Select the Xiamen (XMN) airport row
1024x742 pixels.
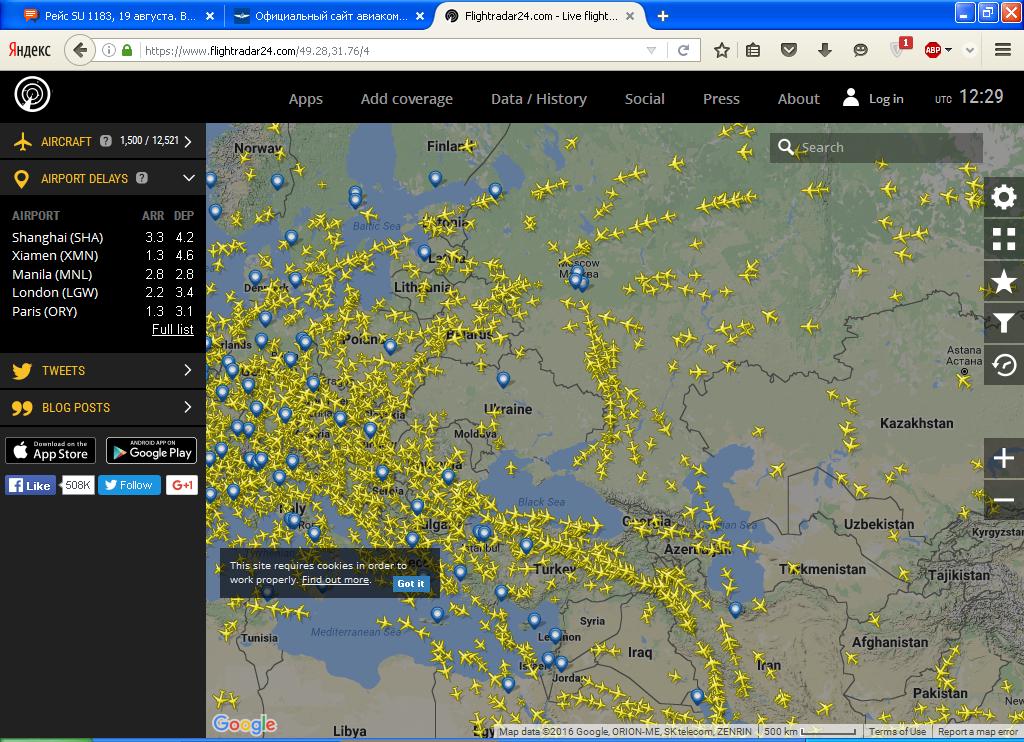103,255
